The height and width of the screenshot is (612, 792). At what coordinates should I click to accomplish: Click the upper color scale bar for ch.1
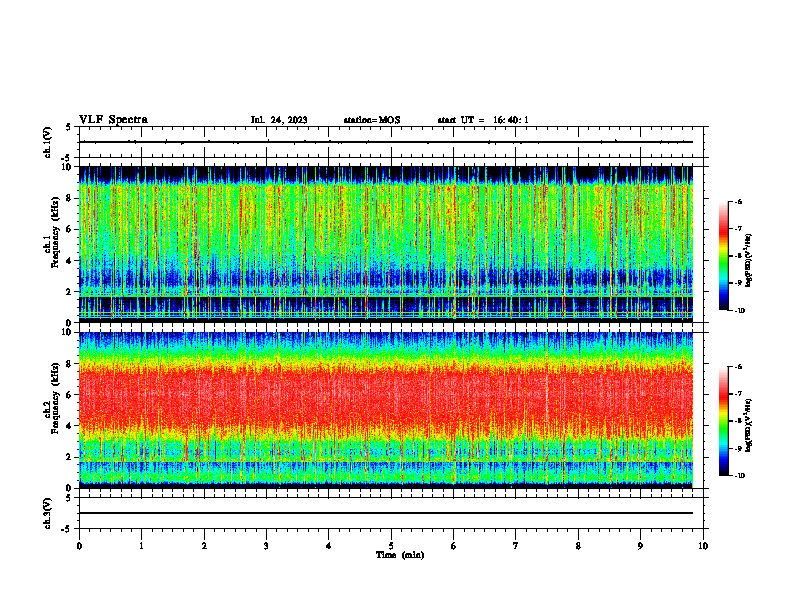[723, 256]
